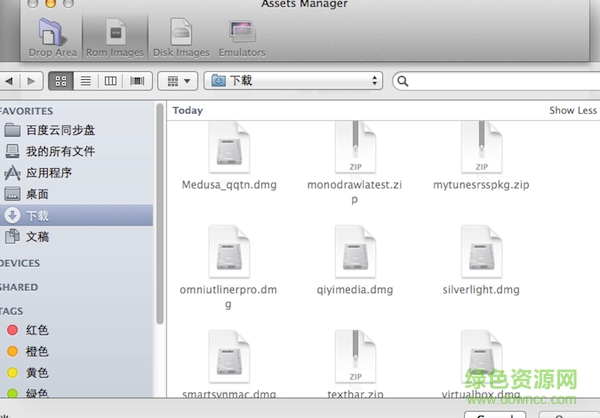Go forward with the right arrow button
Screen dimensions: 600x418
click(x=31, y=81)
